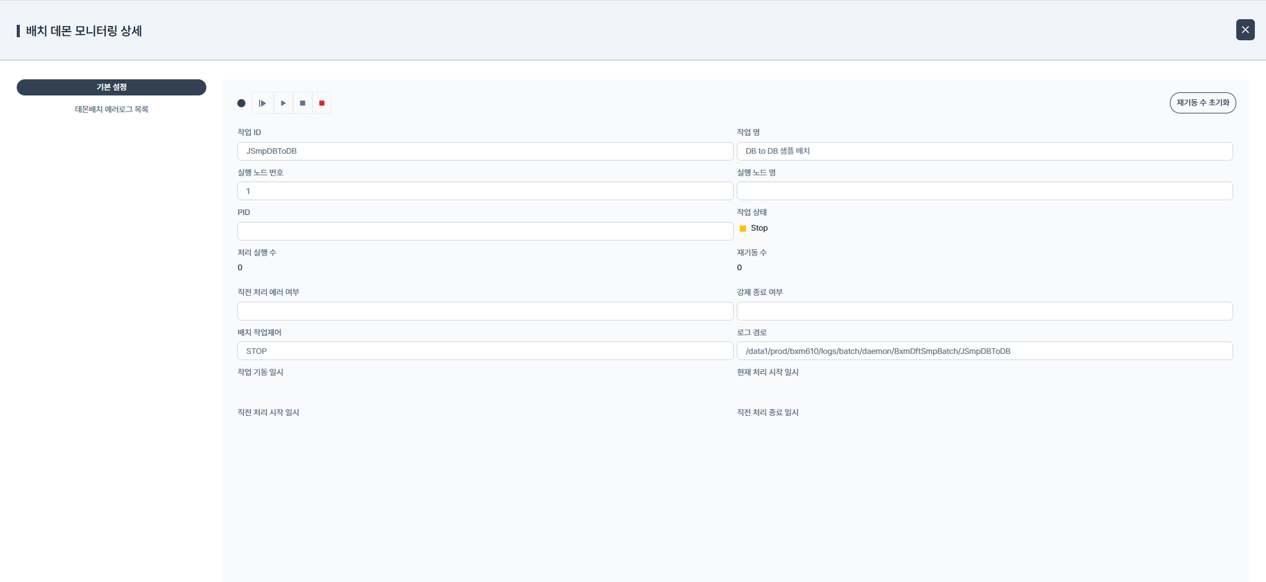Click the 직전 처리 에러 여부 field
The image size is (1266, 582).
[x=485, y=311]
